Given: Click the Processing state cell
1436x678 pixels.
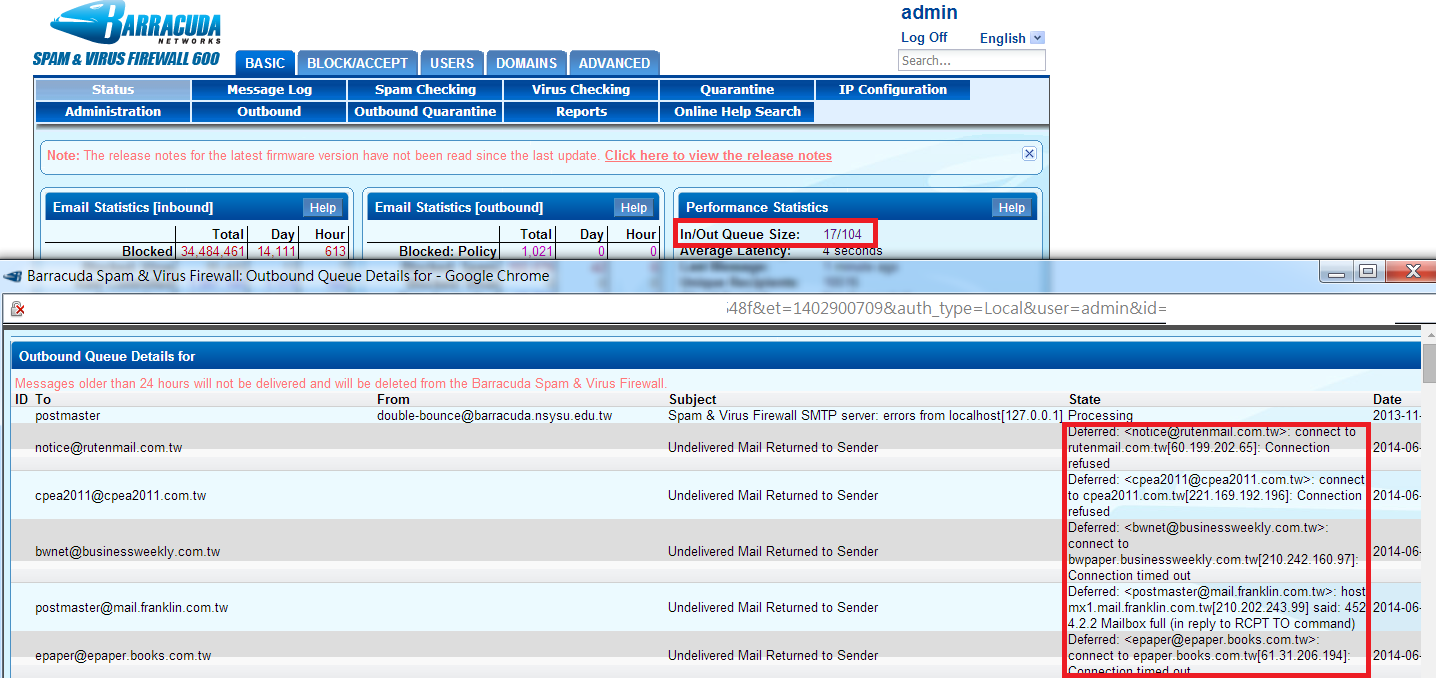Looking at the screenshot, I should point(1100,415).
